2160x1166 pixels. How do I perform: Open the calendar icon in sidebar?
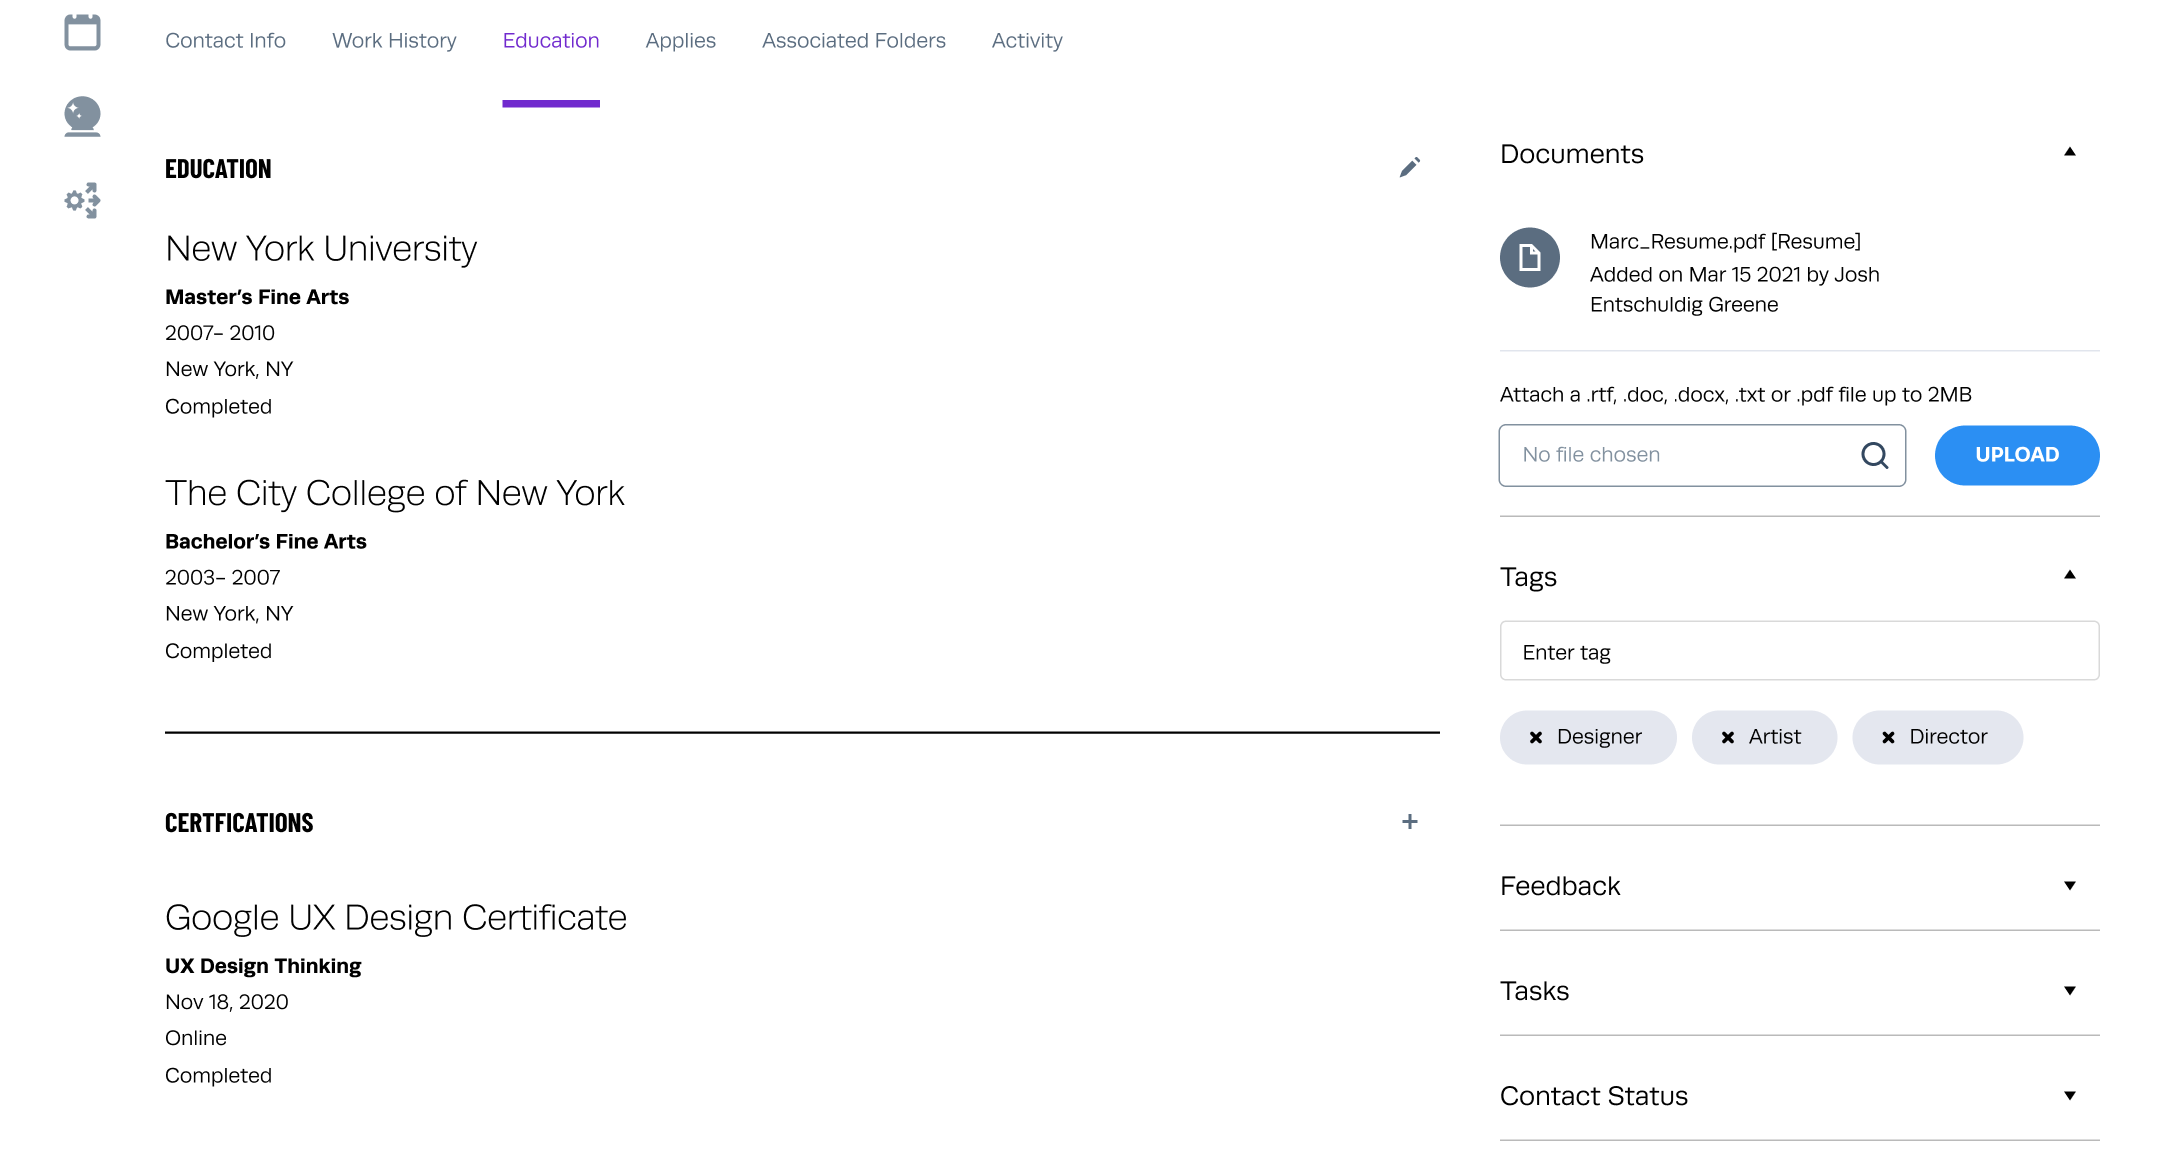click(x=82, y=32)
